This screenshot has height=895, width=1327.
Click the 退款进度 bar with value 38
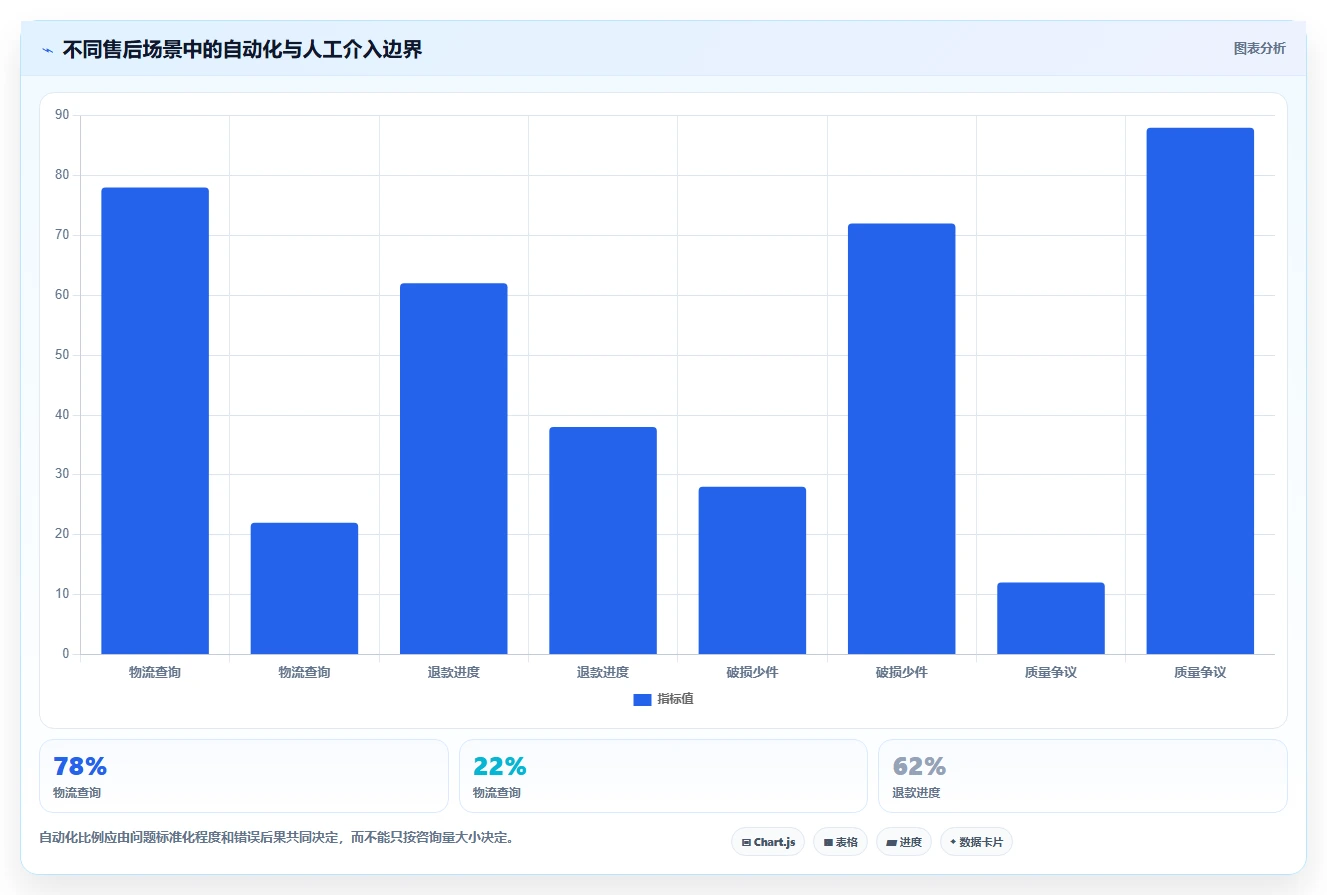point(603,541)
